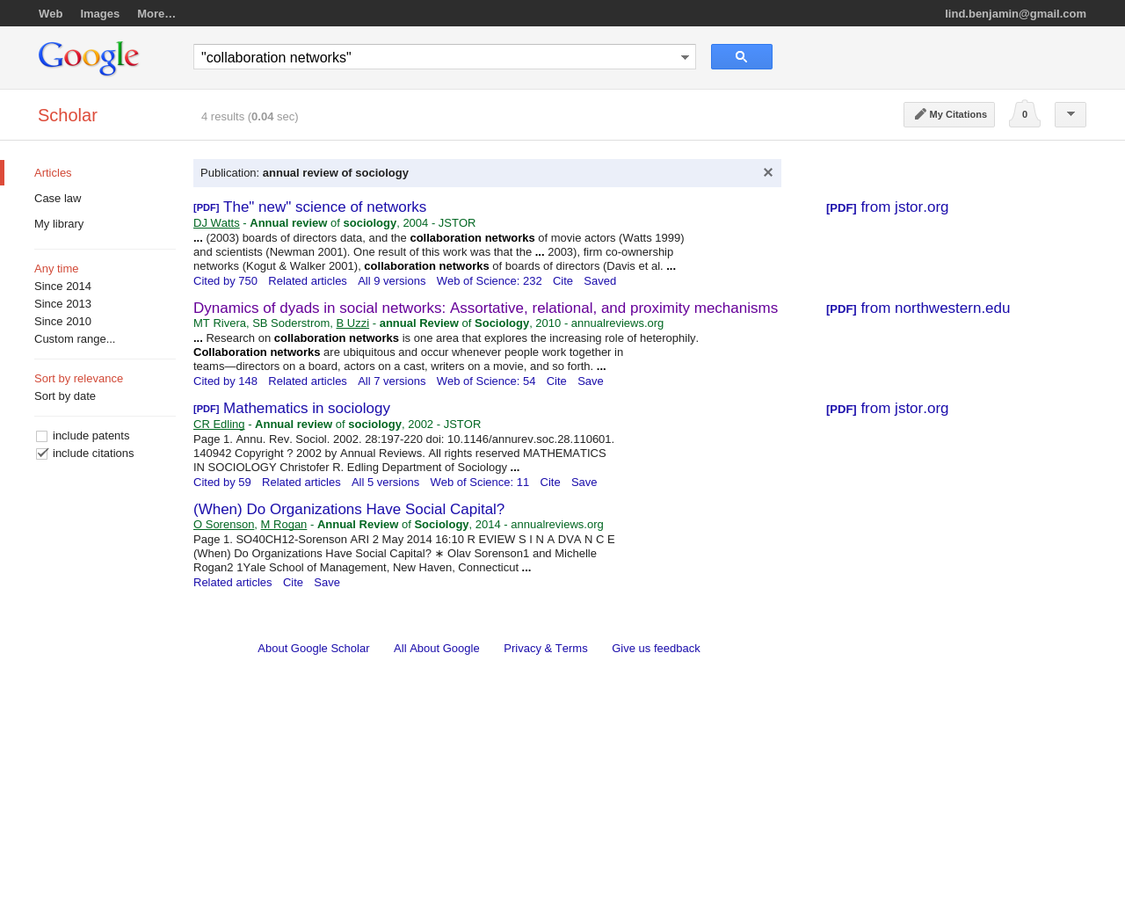View Cited by 59 articles
Screen dimensions: 1125x900
click(x=222, y=482)
